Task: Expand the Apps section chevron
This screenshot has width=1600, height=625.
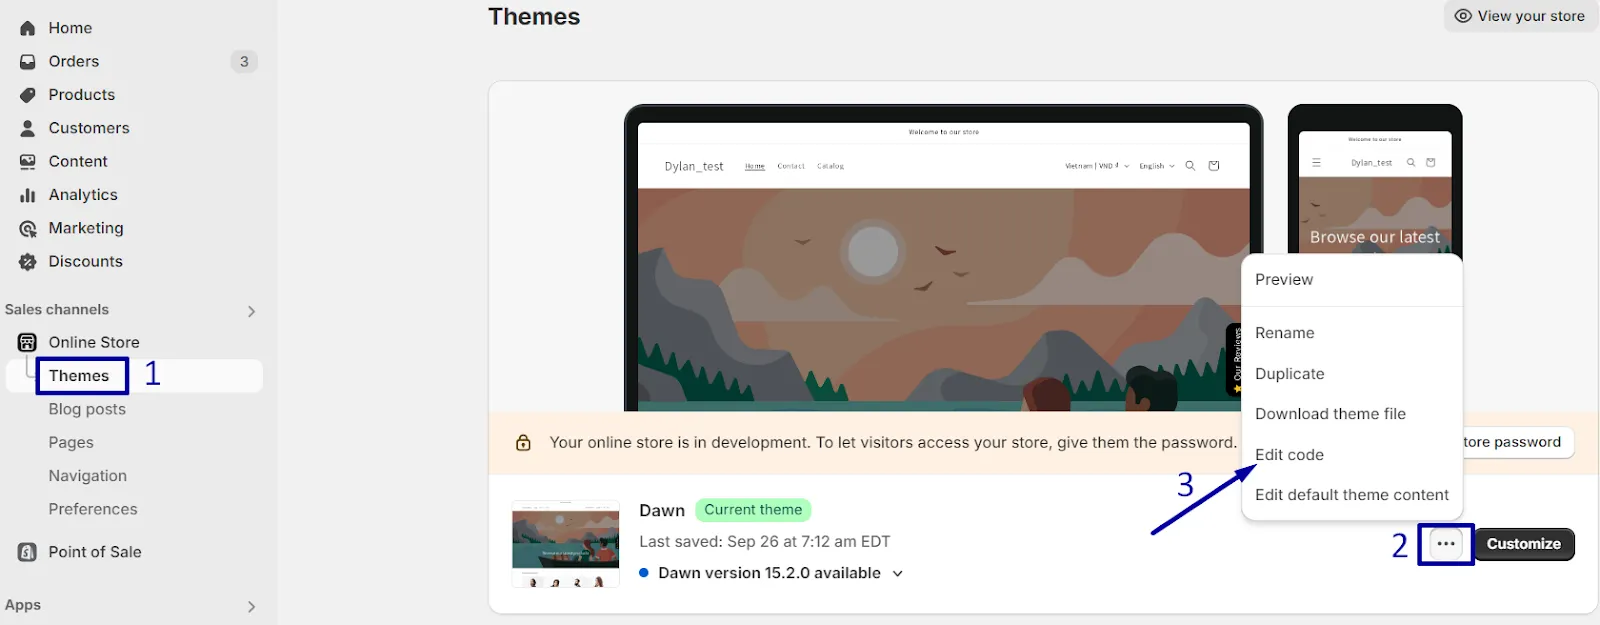Action: 251,606
